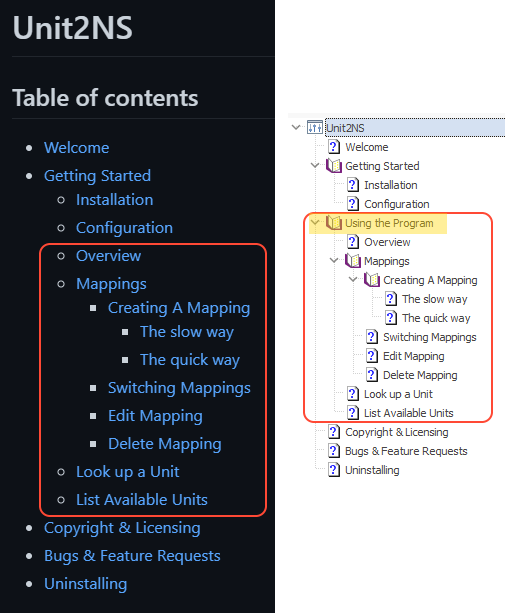Select Mappings in the tree view
Image resolution: width=505 pixels, height=613 pixels.
(x=387, y=261)
